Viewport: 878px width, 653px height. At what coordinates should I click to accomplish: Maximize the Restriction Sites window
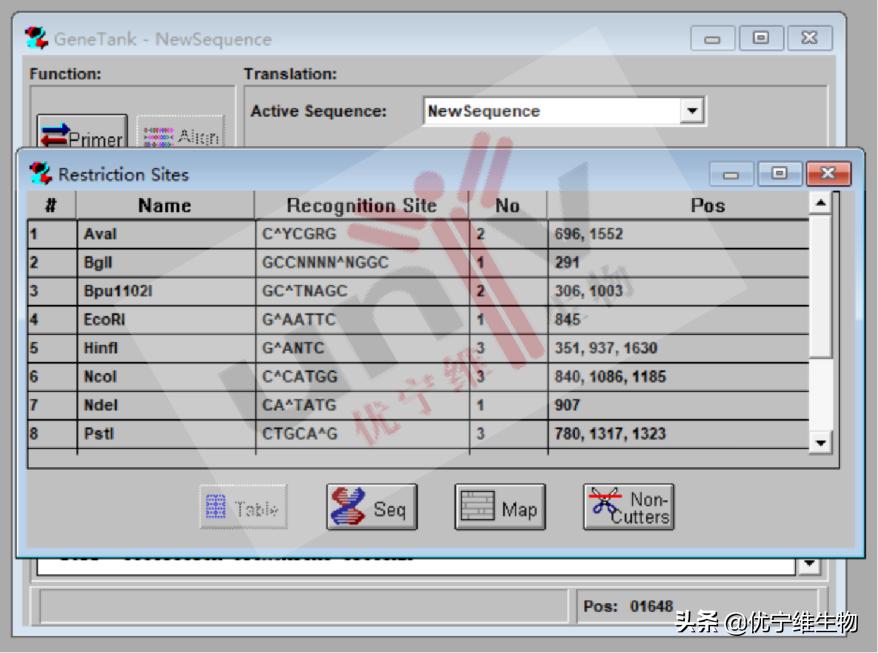(x=780, y=174)
